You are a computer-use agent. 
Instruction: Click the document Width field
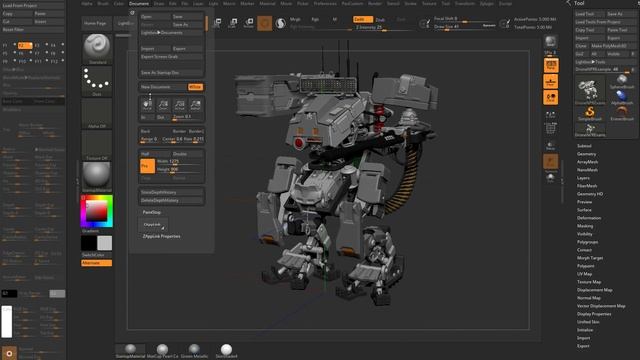(179, 162)
